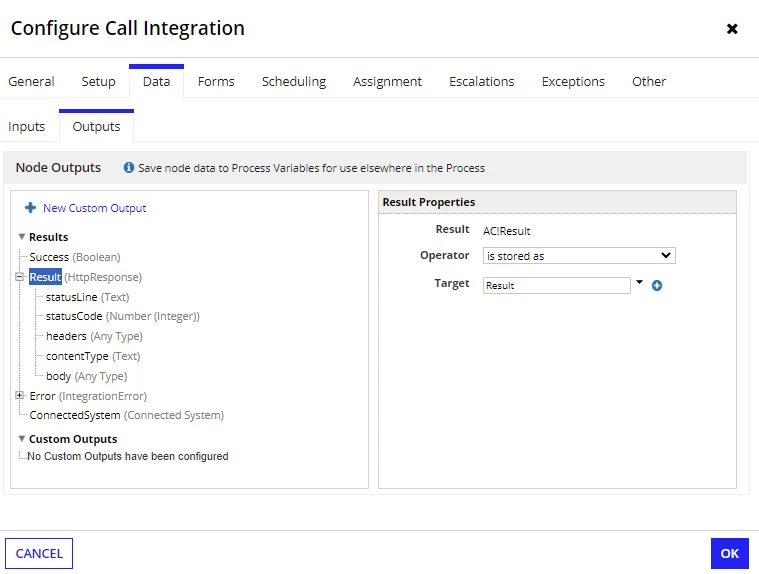Click the Custom Outputs section heading
Viewport: 759px width, 574px height.
[73, 439]
